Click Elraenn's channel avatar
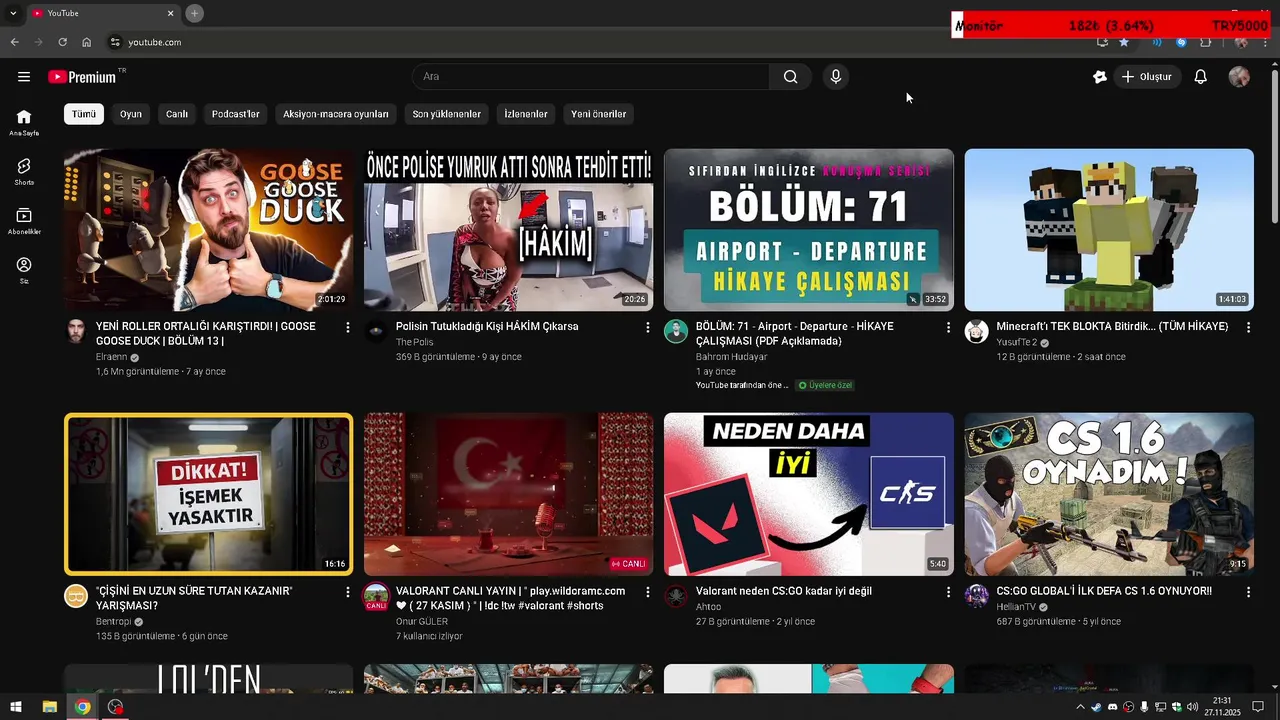 coord(76,331)
